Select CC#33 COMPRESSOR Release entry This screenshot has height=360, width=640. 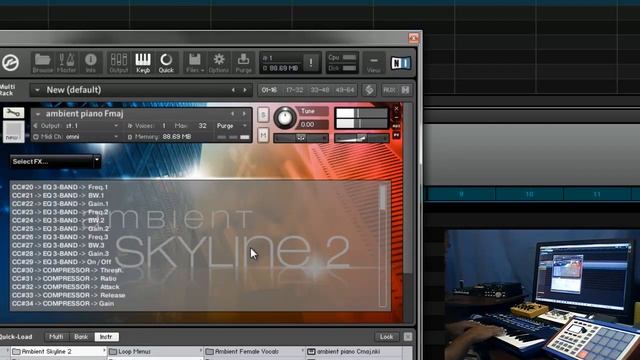68,296
